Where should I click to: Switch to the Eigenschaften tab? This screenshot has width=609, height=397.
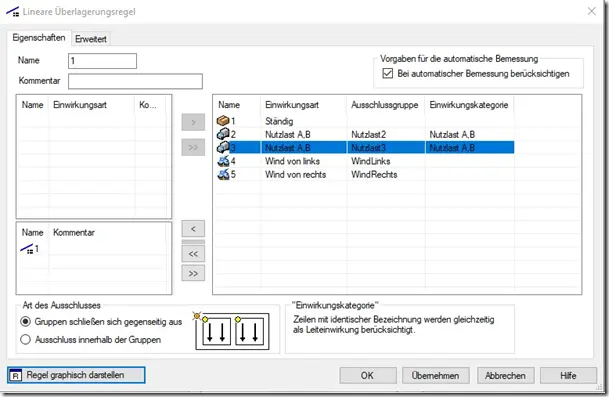(x=39, y=38)
